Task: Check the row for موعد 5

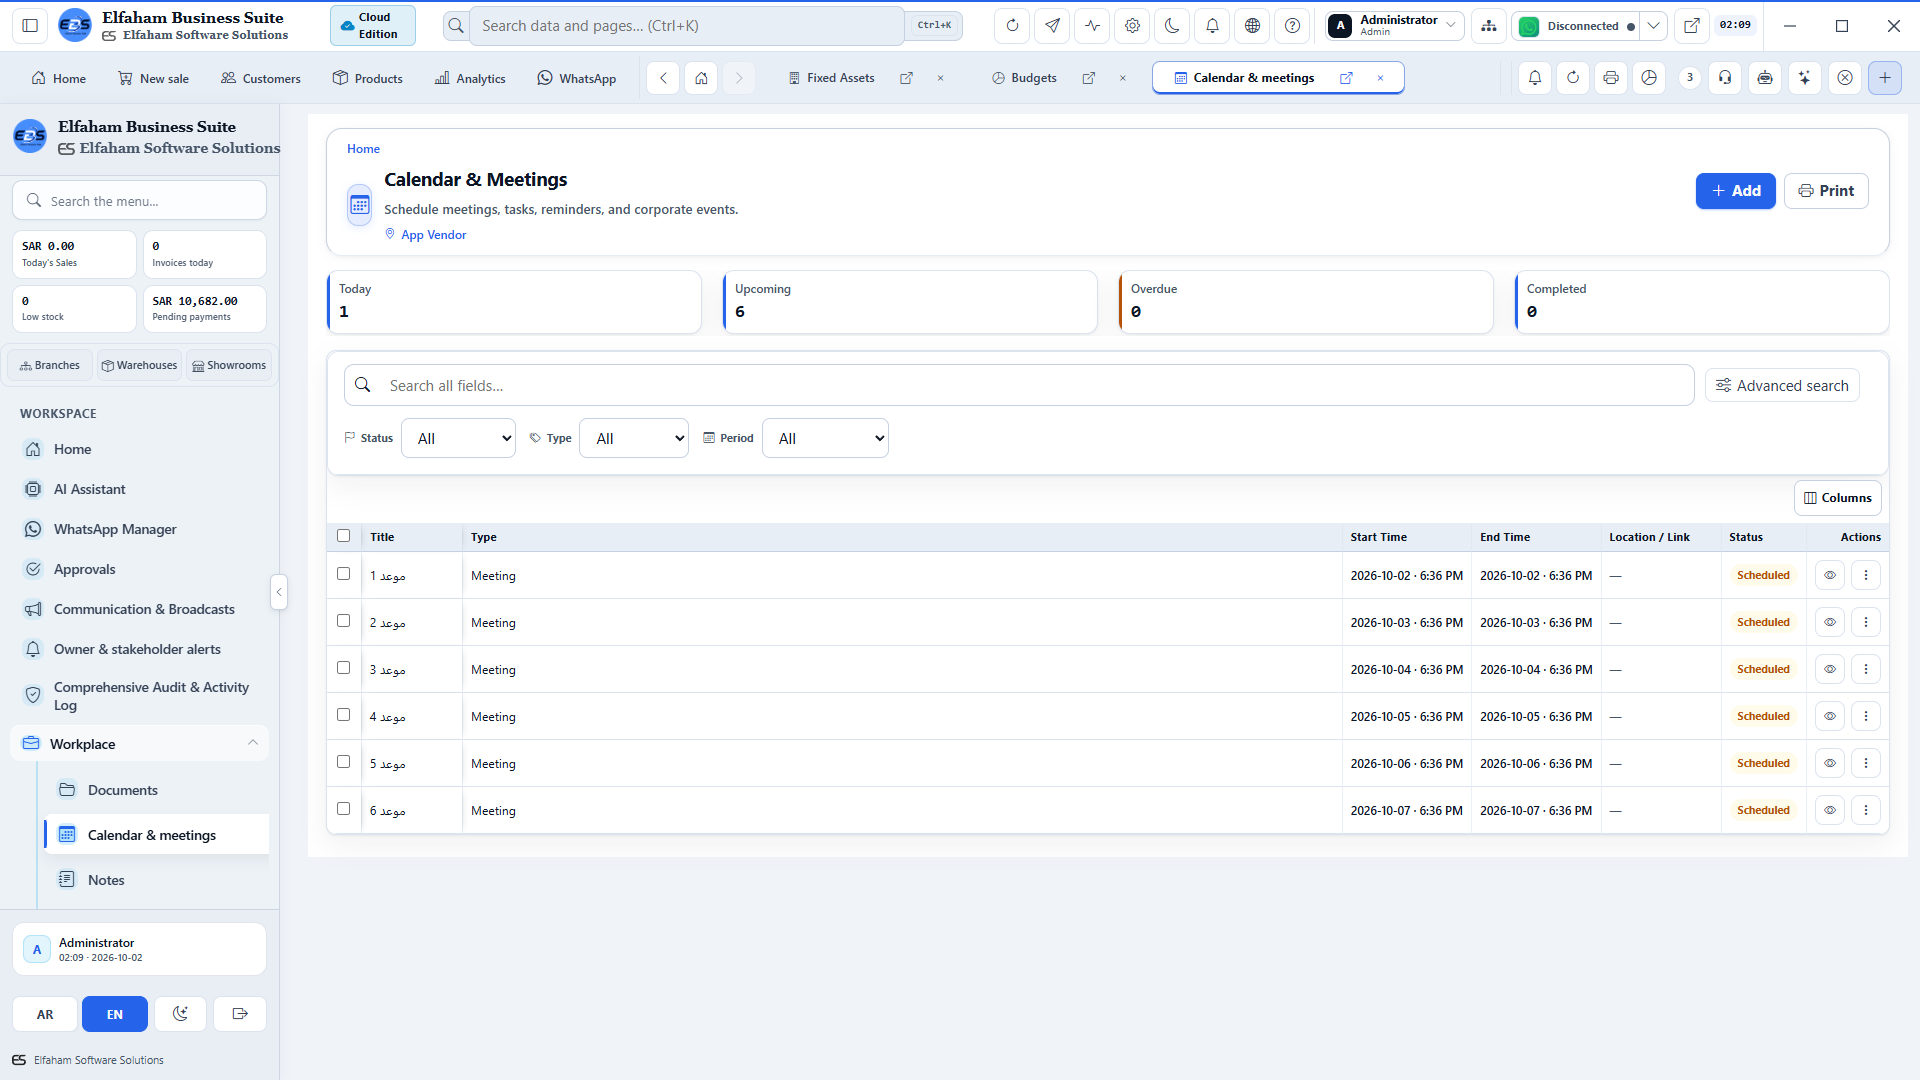Action: coord(344,762)
